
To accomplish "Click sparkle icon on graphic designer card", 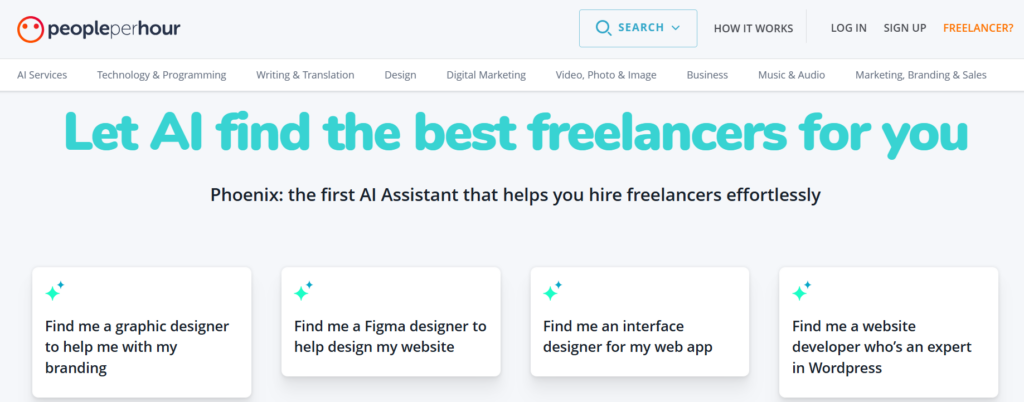I will (55, 291).
